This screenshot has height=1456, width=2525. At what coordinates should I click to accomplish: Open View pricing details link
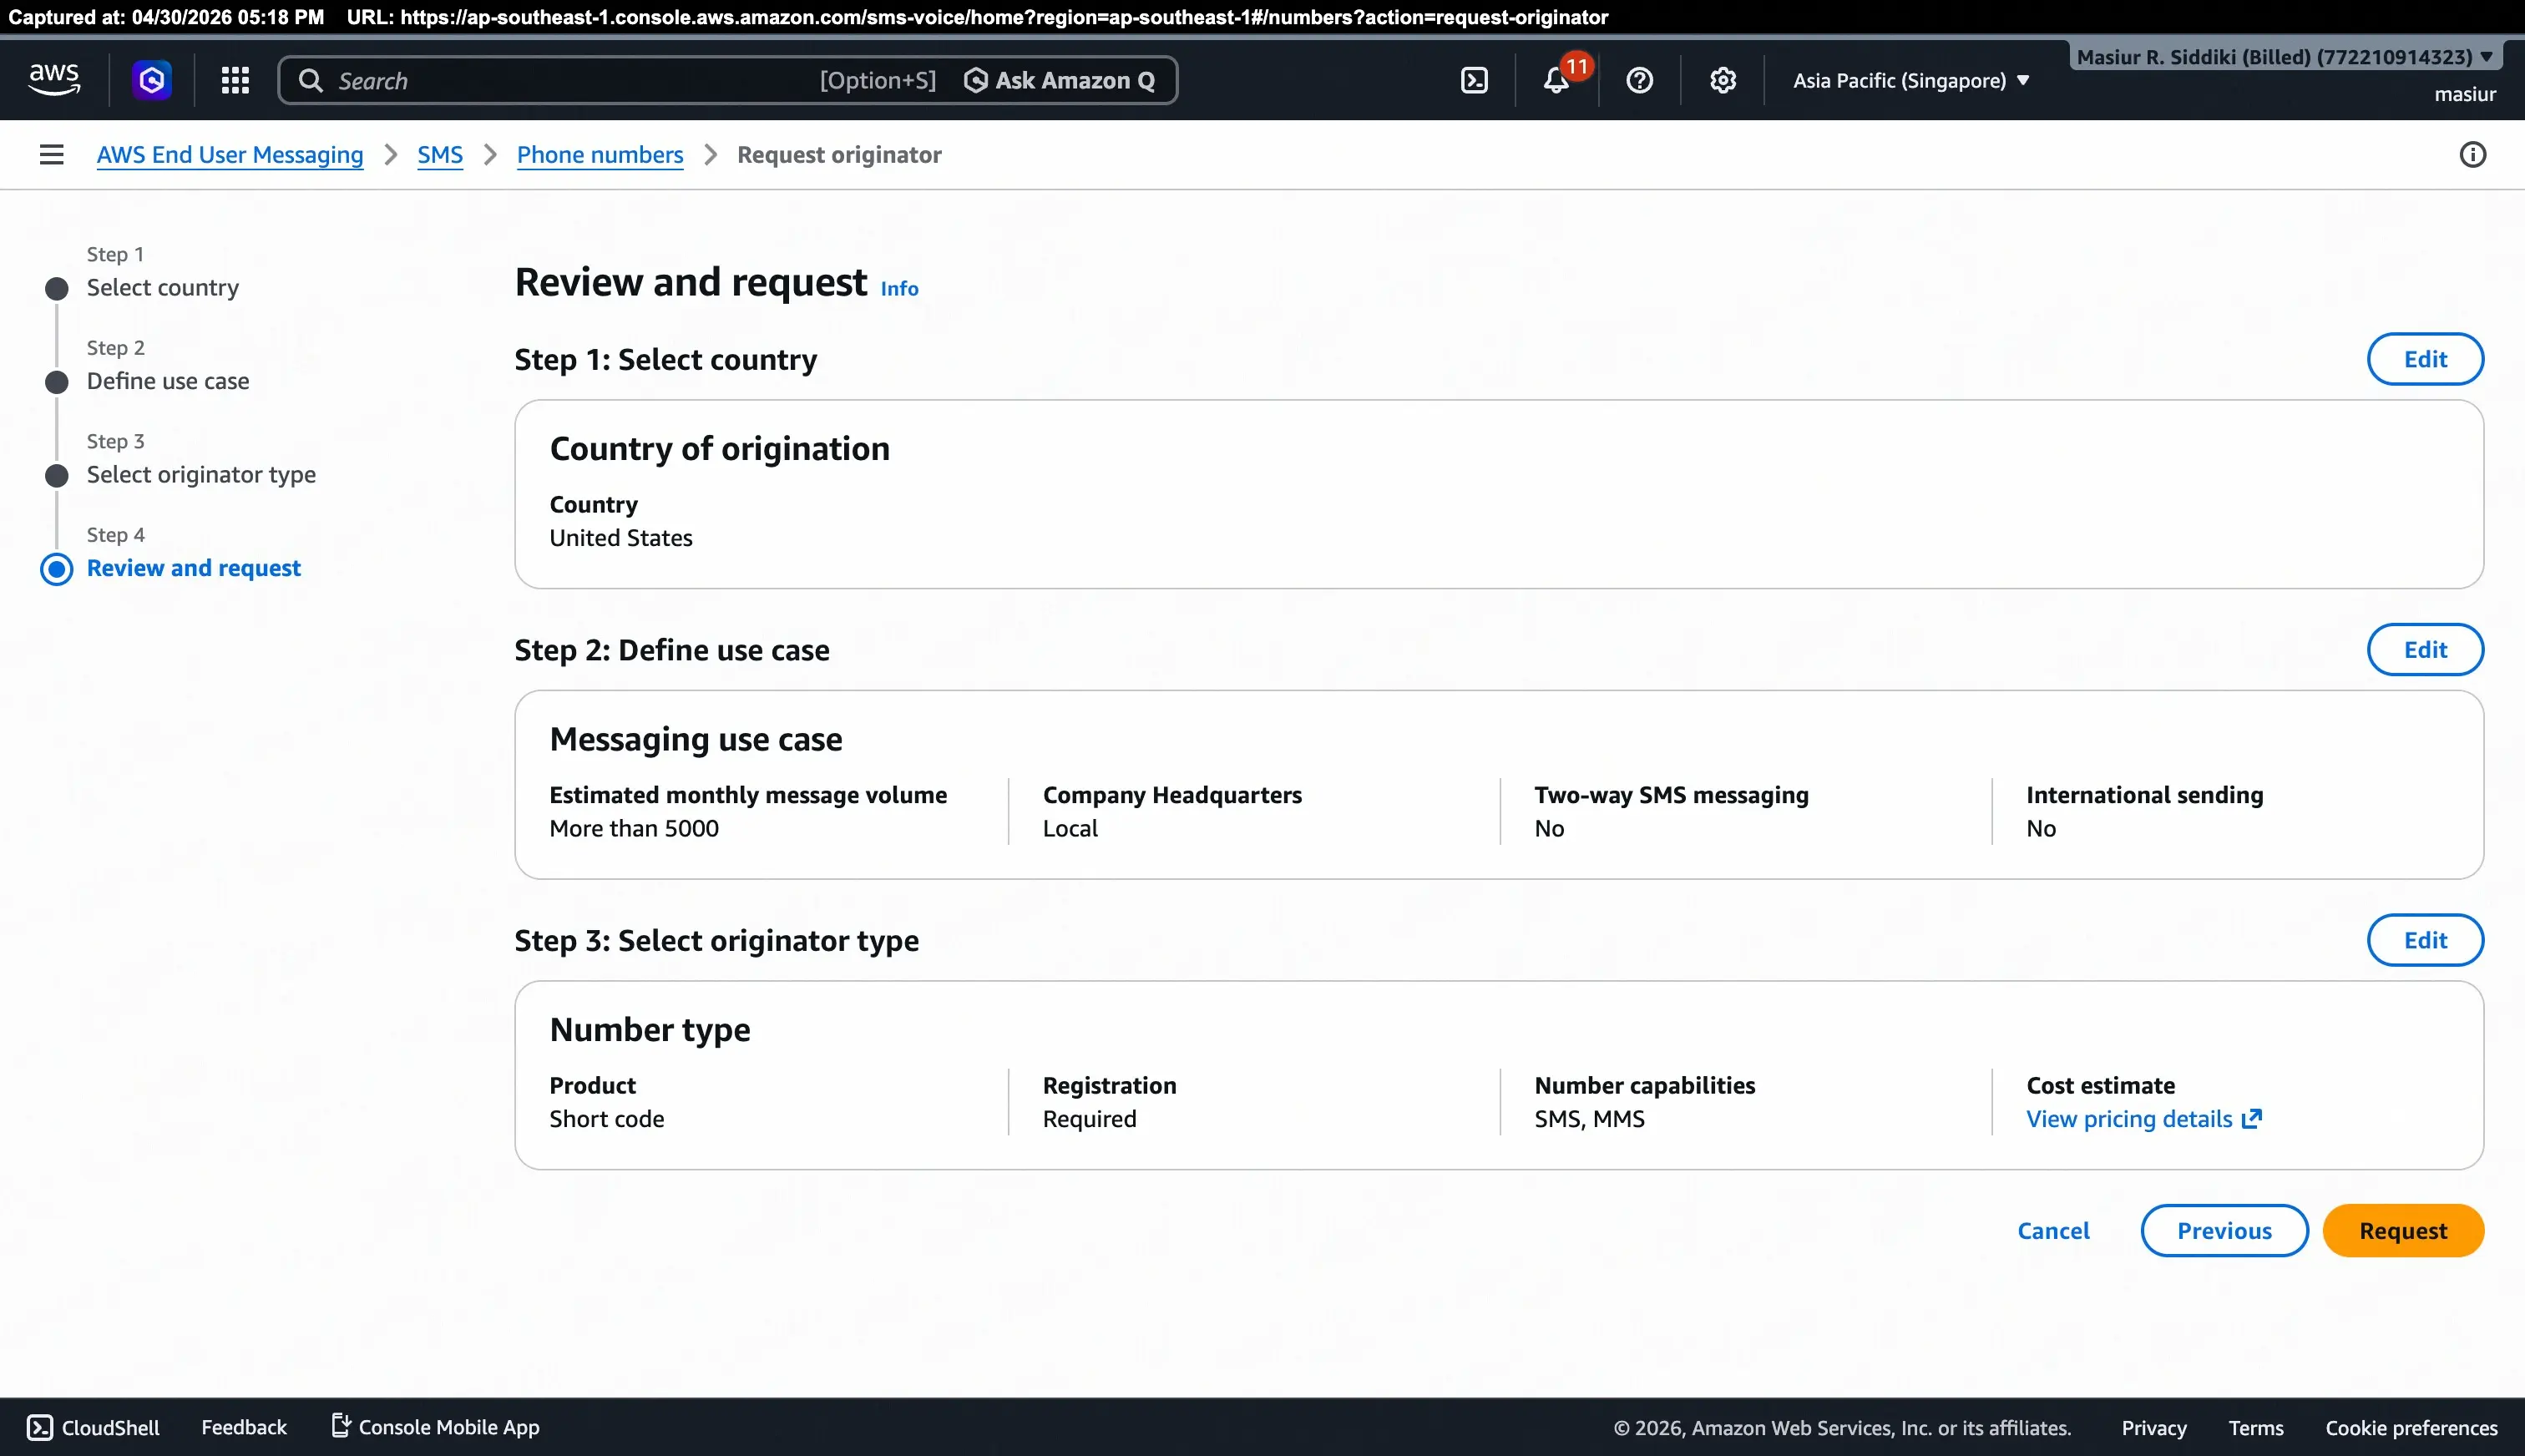(x=2129, y=1119)
